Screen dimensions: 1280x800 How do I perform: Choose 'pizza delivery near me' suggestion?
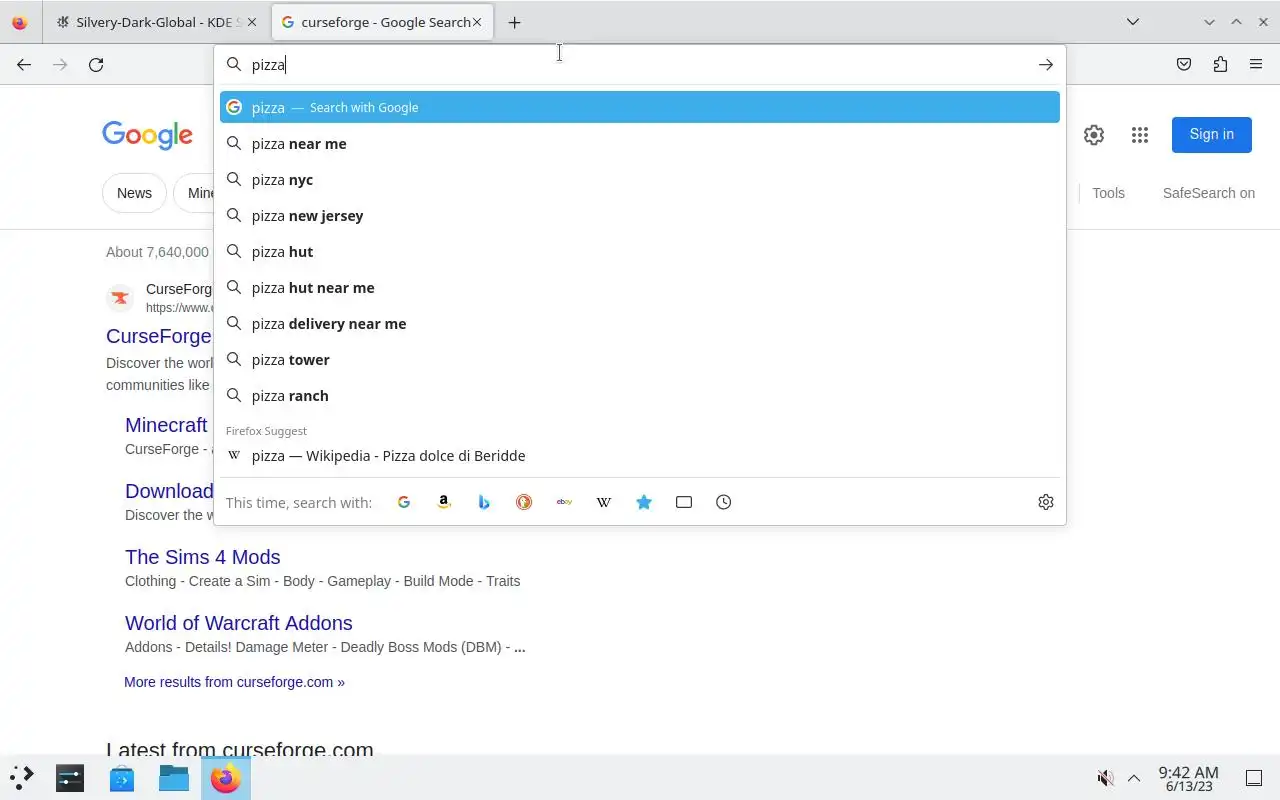pos(640,323)
